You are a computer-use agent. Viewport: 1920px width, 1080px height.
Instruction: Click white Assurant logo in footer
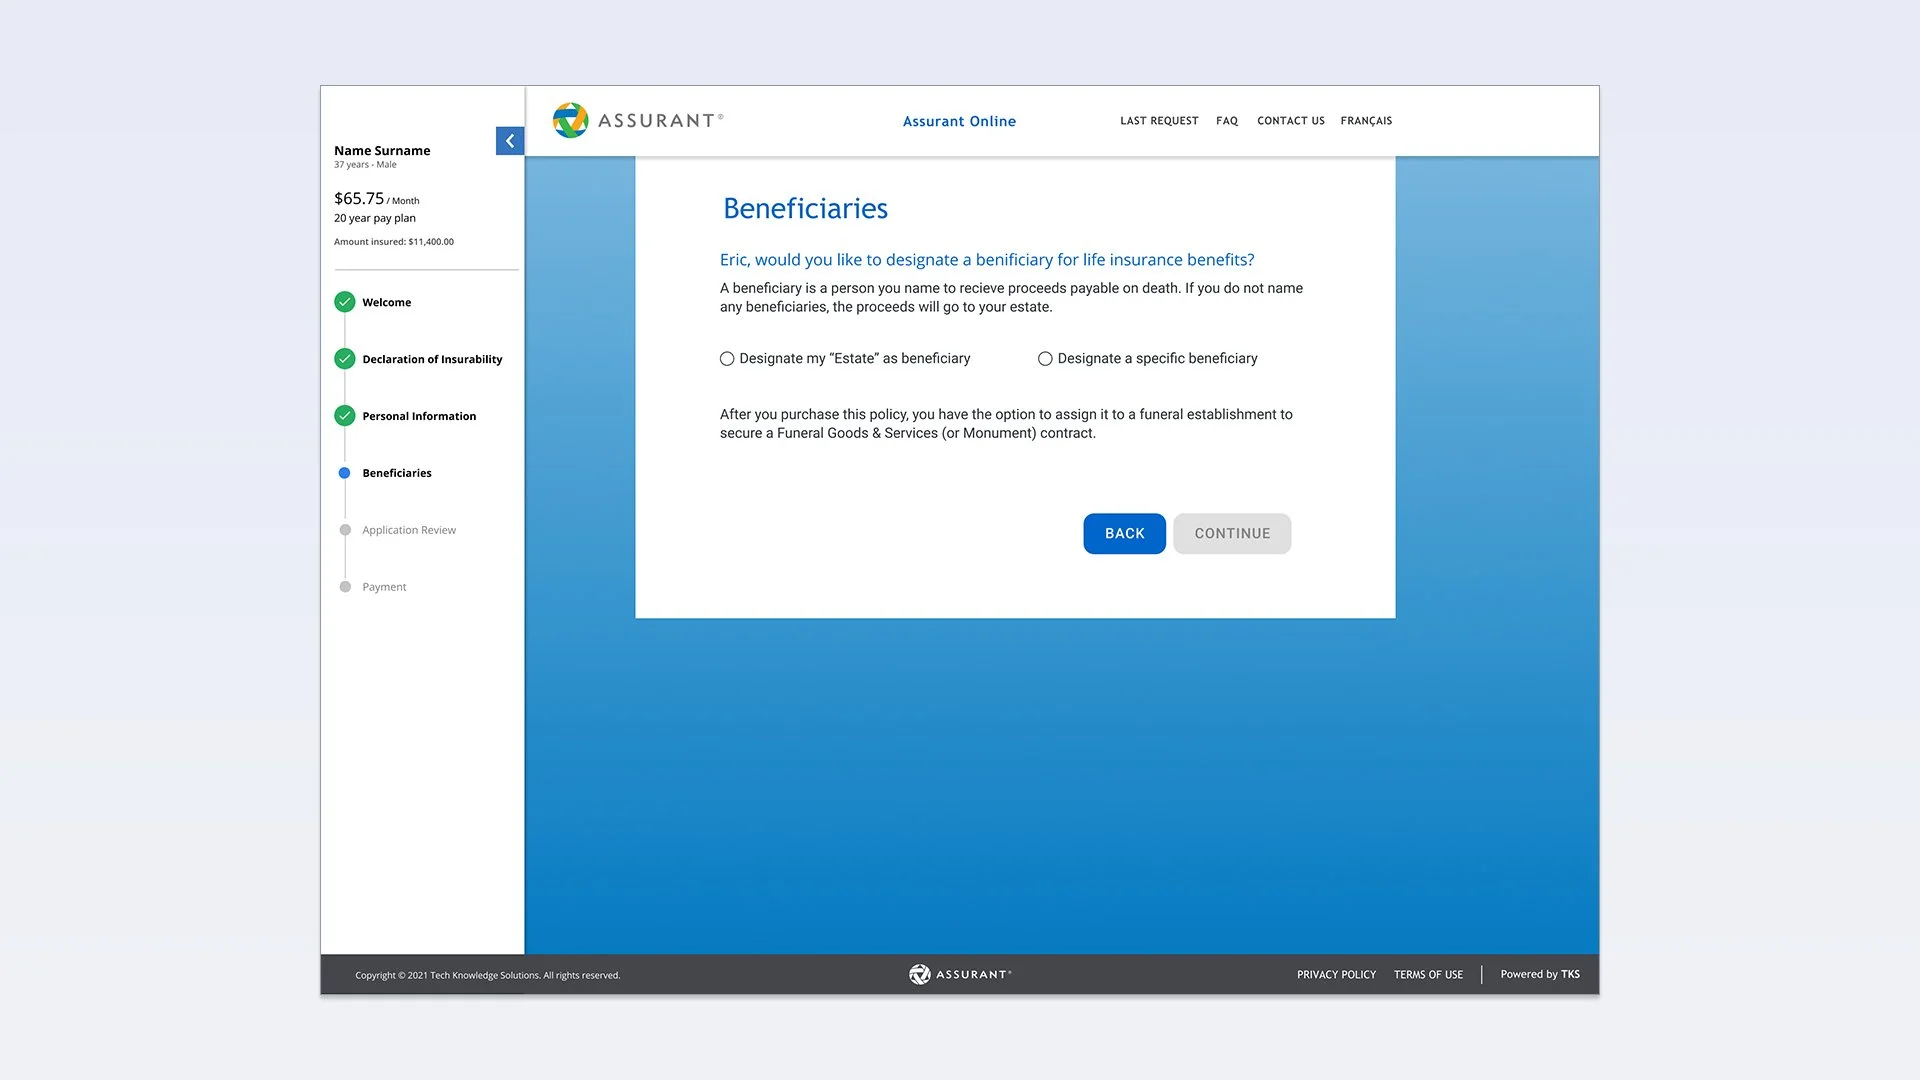(x=960, y=974)
